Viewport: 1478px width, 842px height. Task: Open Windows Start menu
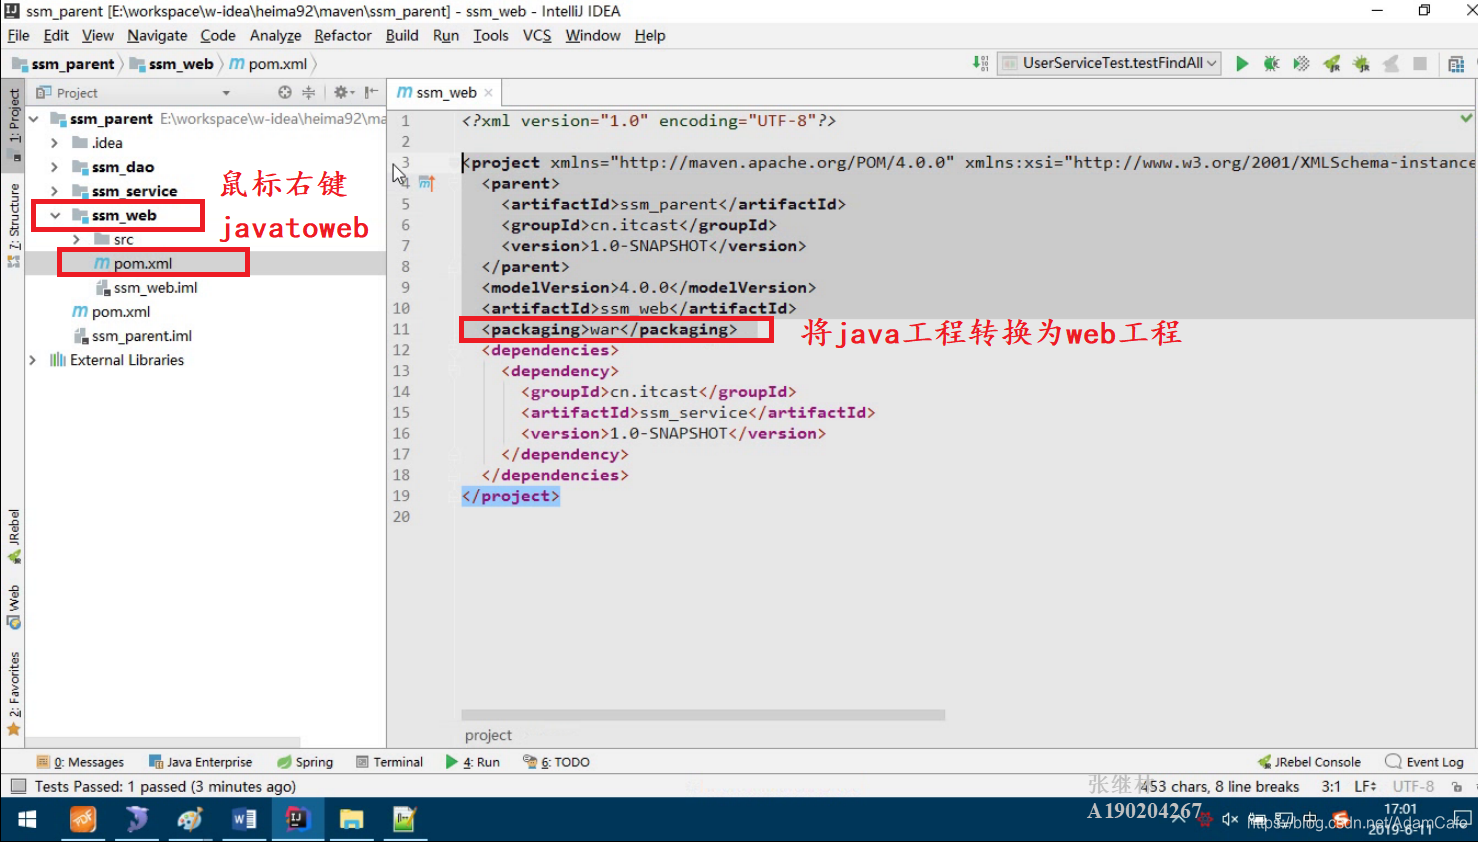coord(27,820)
